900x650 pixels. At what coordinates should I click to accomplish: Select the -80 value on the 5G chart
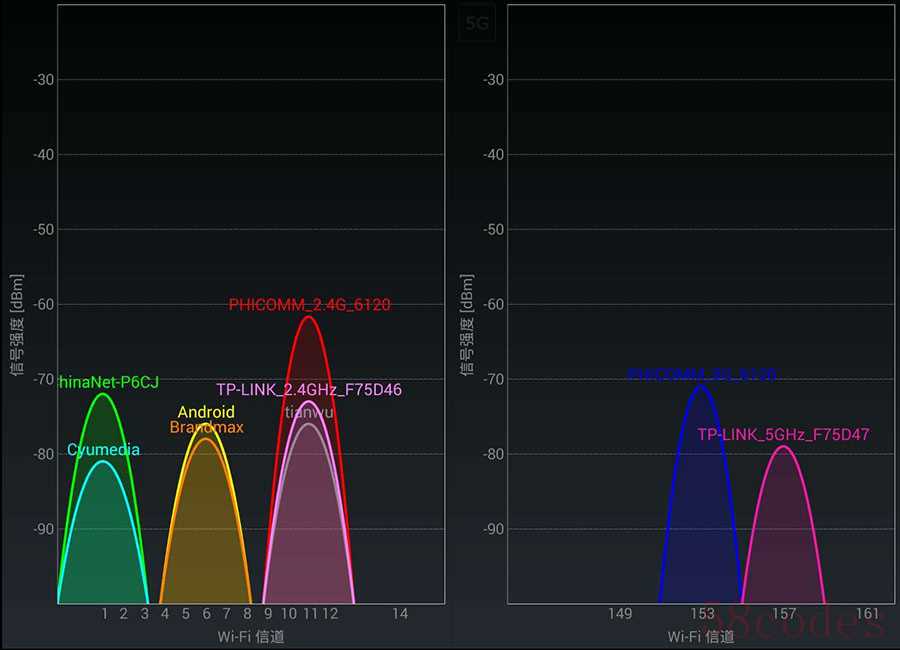pos(494,454)
